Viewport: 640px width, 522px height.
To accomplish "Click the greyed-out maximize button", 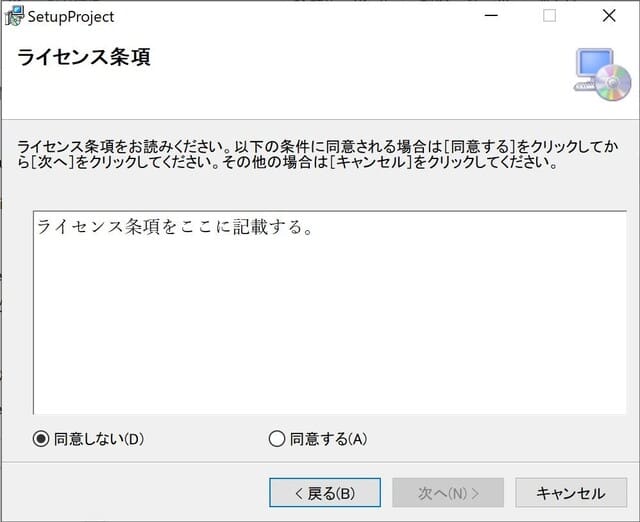I will pyautogui.click(x=549, y=16).
